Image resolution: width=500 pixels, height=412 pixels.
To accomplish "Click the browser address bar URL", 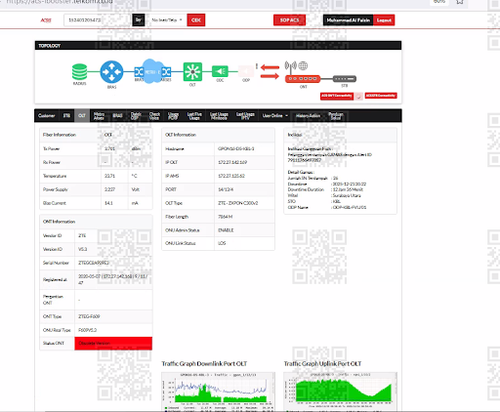I will (60, 2).
